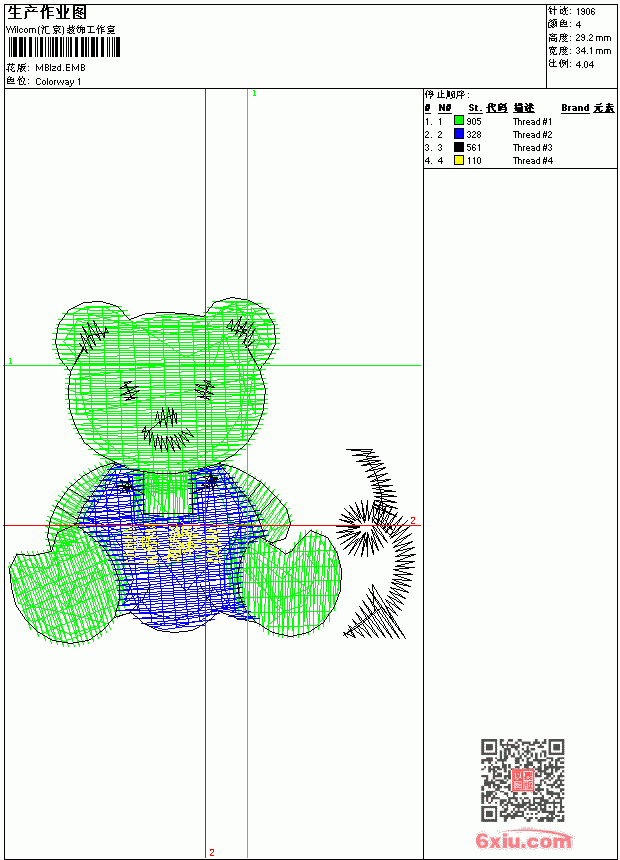Click the QR code in the lower right
Image resolution: width=620 pixels, height=860 pixels.
click(522, 779)
